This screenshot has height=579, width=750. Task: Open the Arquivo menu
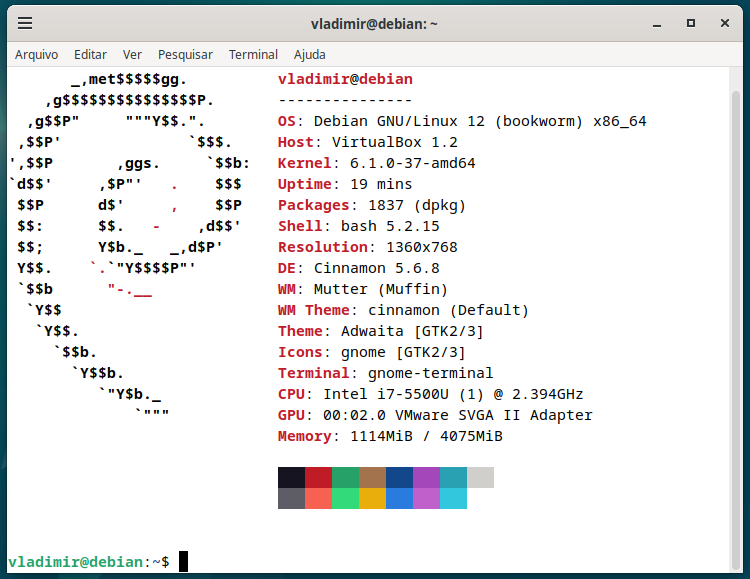37,55
